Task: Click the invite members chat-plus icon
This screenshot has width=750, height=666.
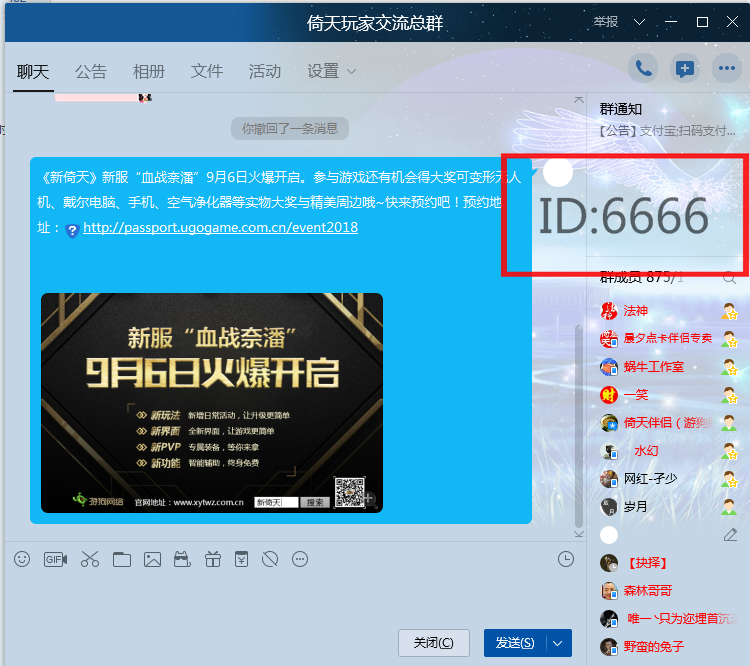Action: pyautogui.click(x=685, y=69)
